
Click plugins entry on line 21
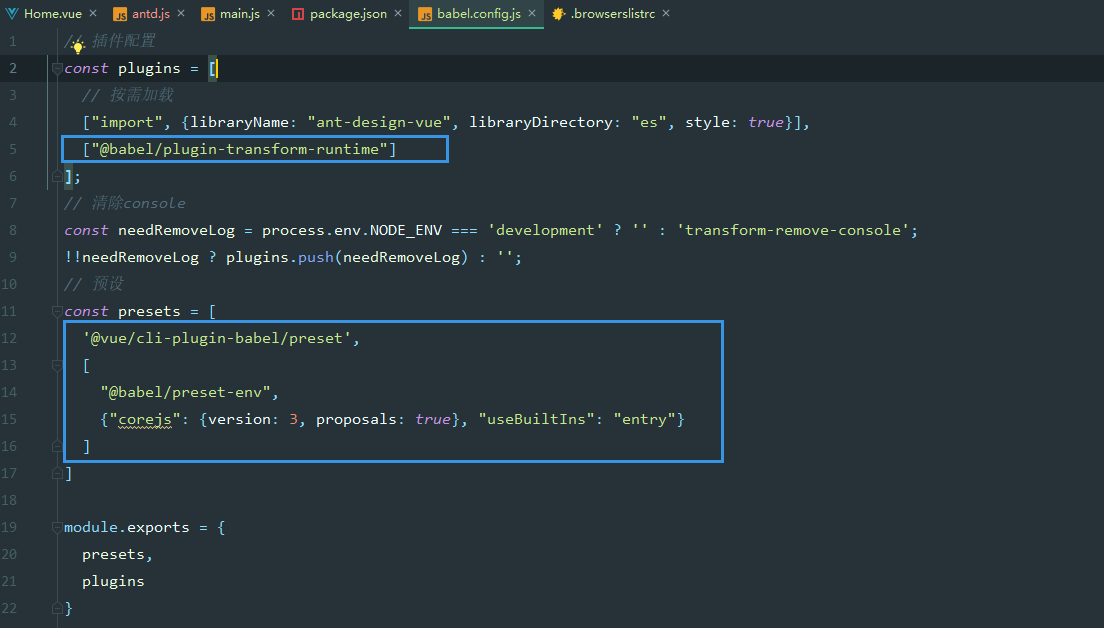[x=113, y=582]
